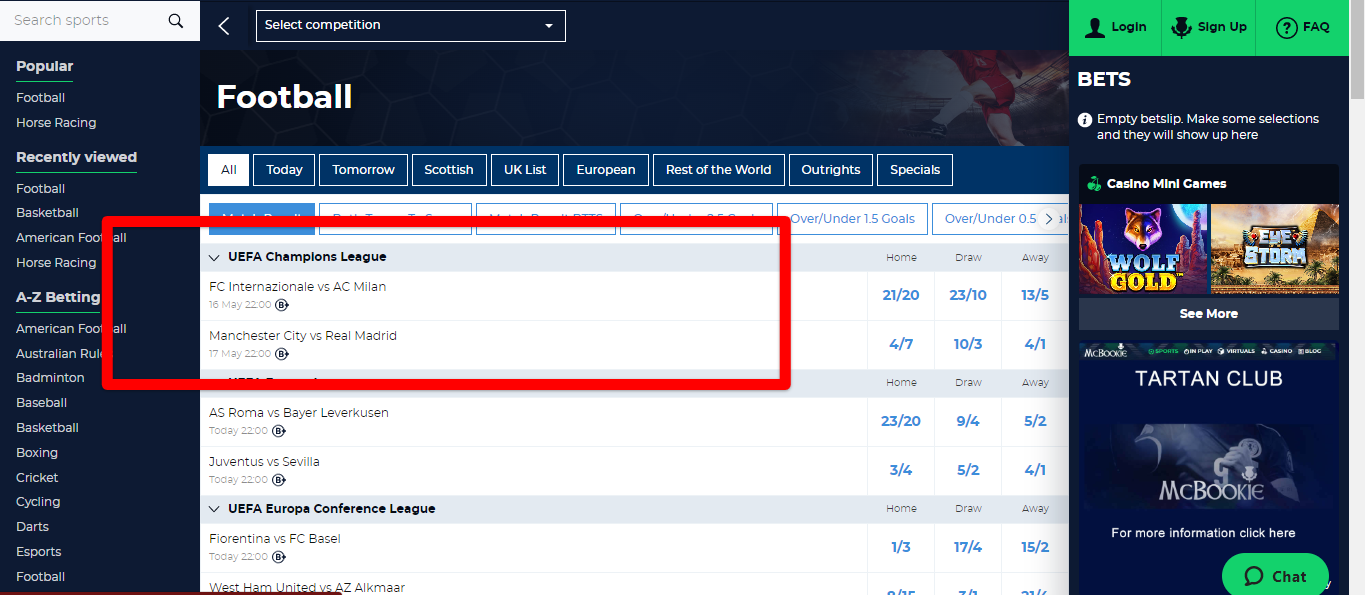Click the info icon in the empty betslip
Viewport: 1365px width, 595px height.
(x=1085, y=120)
